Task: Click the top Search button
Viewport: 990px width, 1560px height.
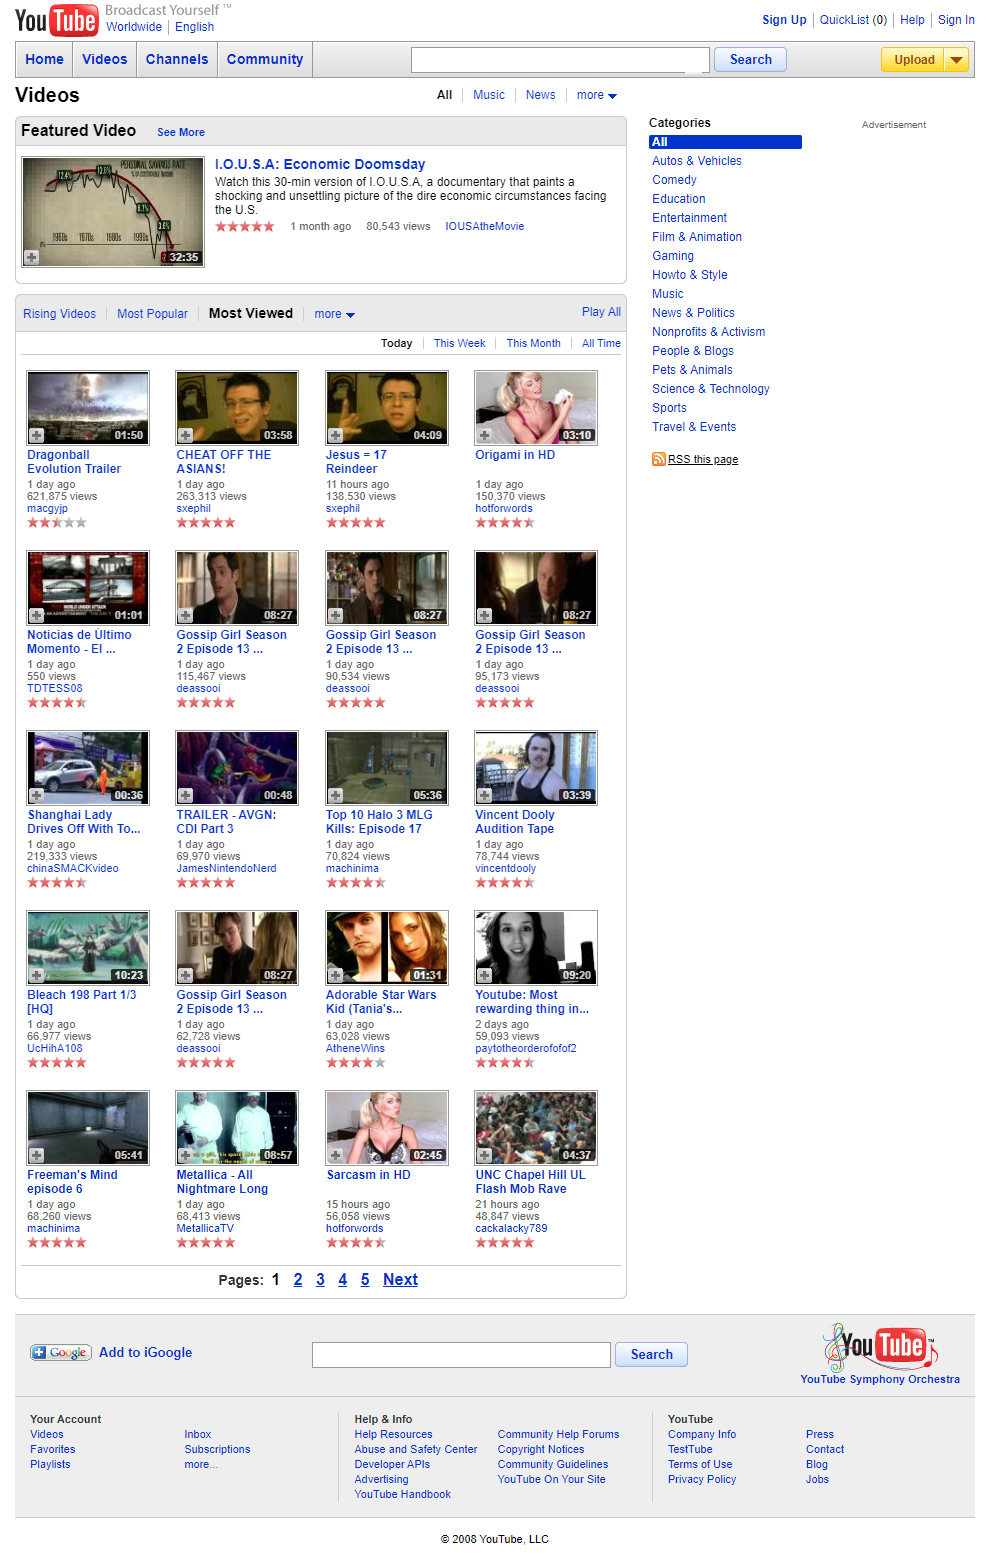Action: [750, 60]
